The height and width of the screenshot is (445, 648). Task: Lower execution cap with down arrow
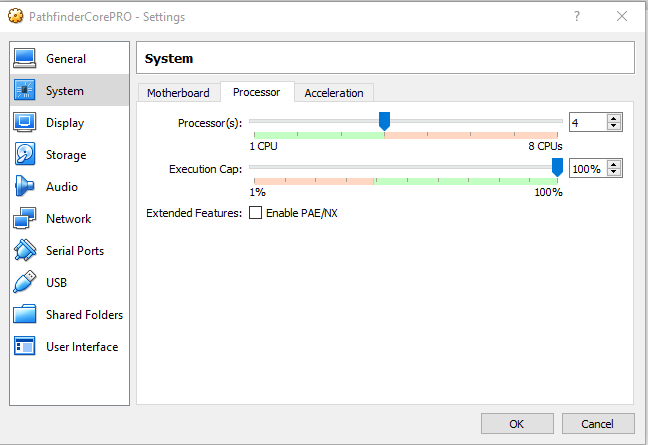[614, 172]
